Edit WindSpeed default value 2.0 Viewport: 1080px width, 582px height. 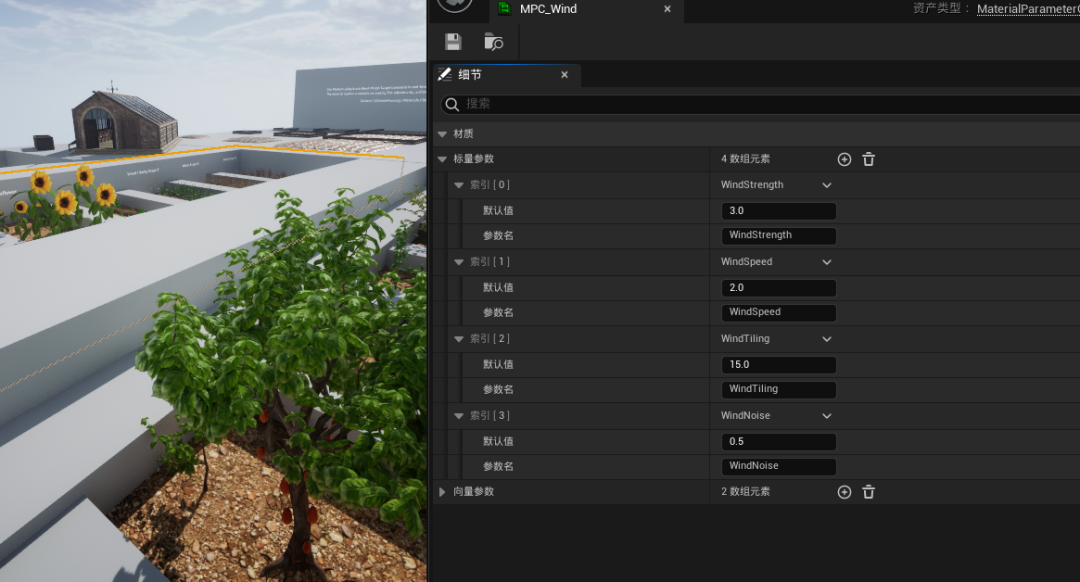point(778,288)
